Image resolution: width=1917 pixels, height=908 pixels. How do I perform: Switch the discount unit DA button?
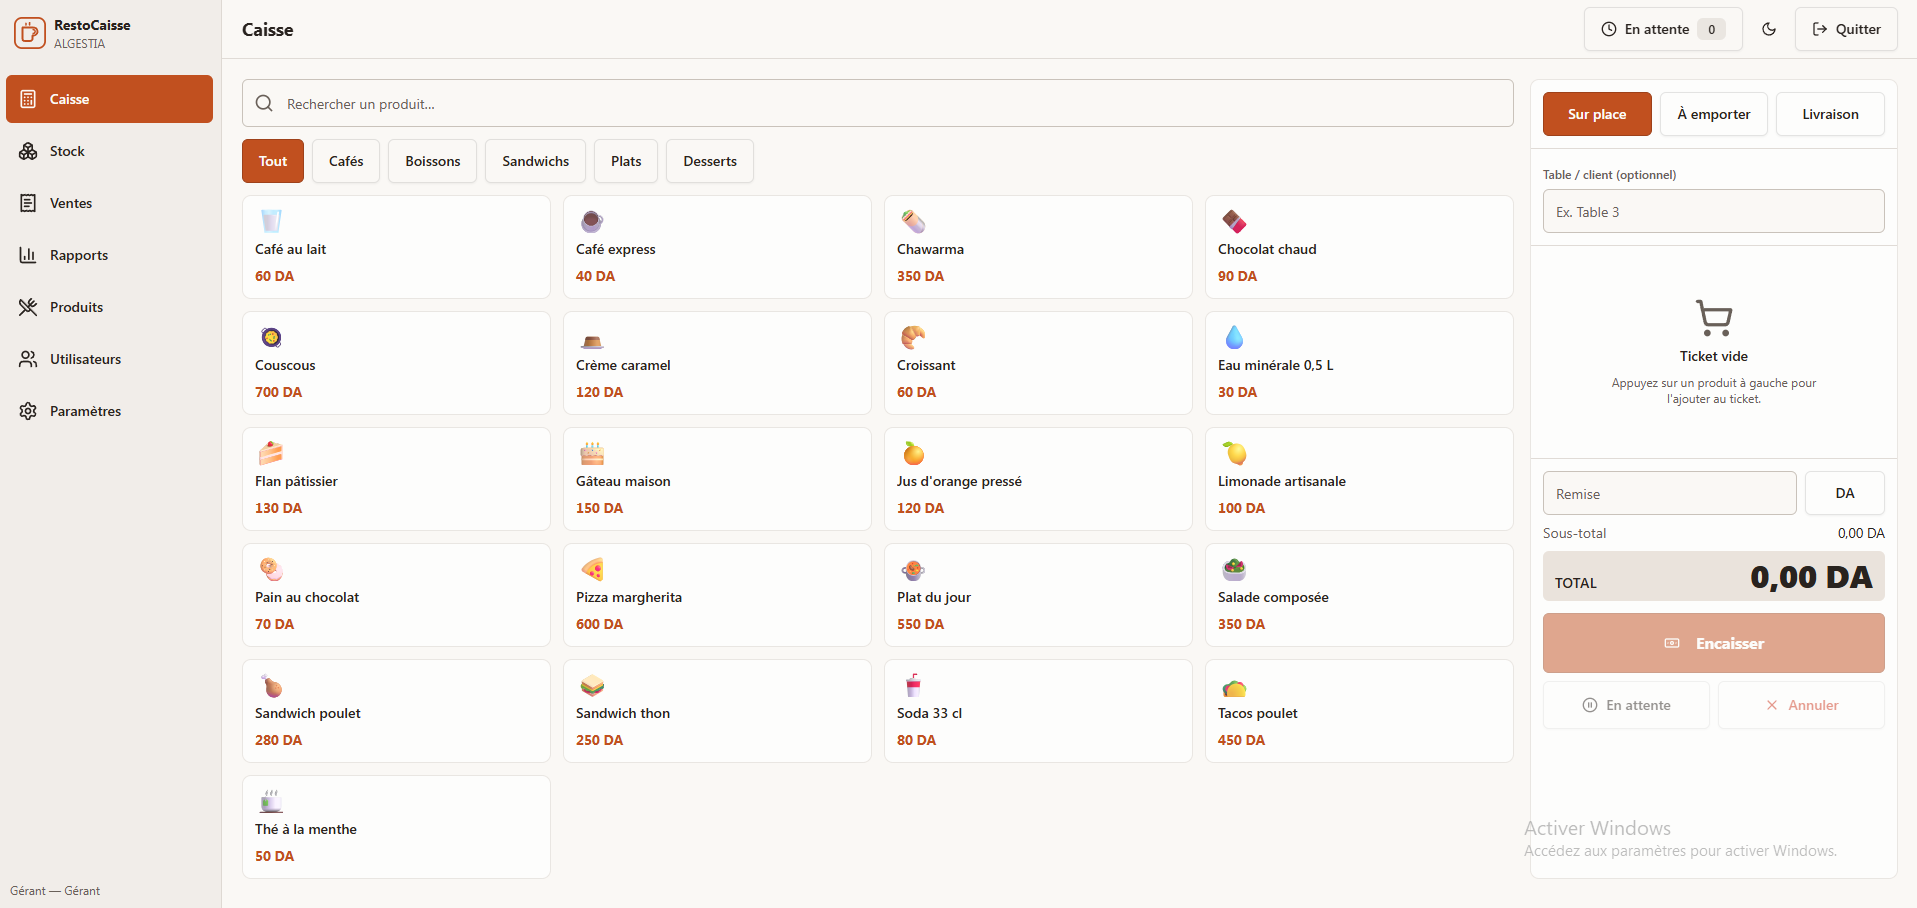pos(1845,493)
